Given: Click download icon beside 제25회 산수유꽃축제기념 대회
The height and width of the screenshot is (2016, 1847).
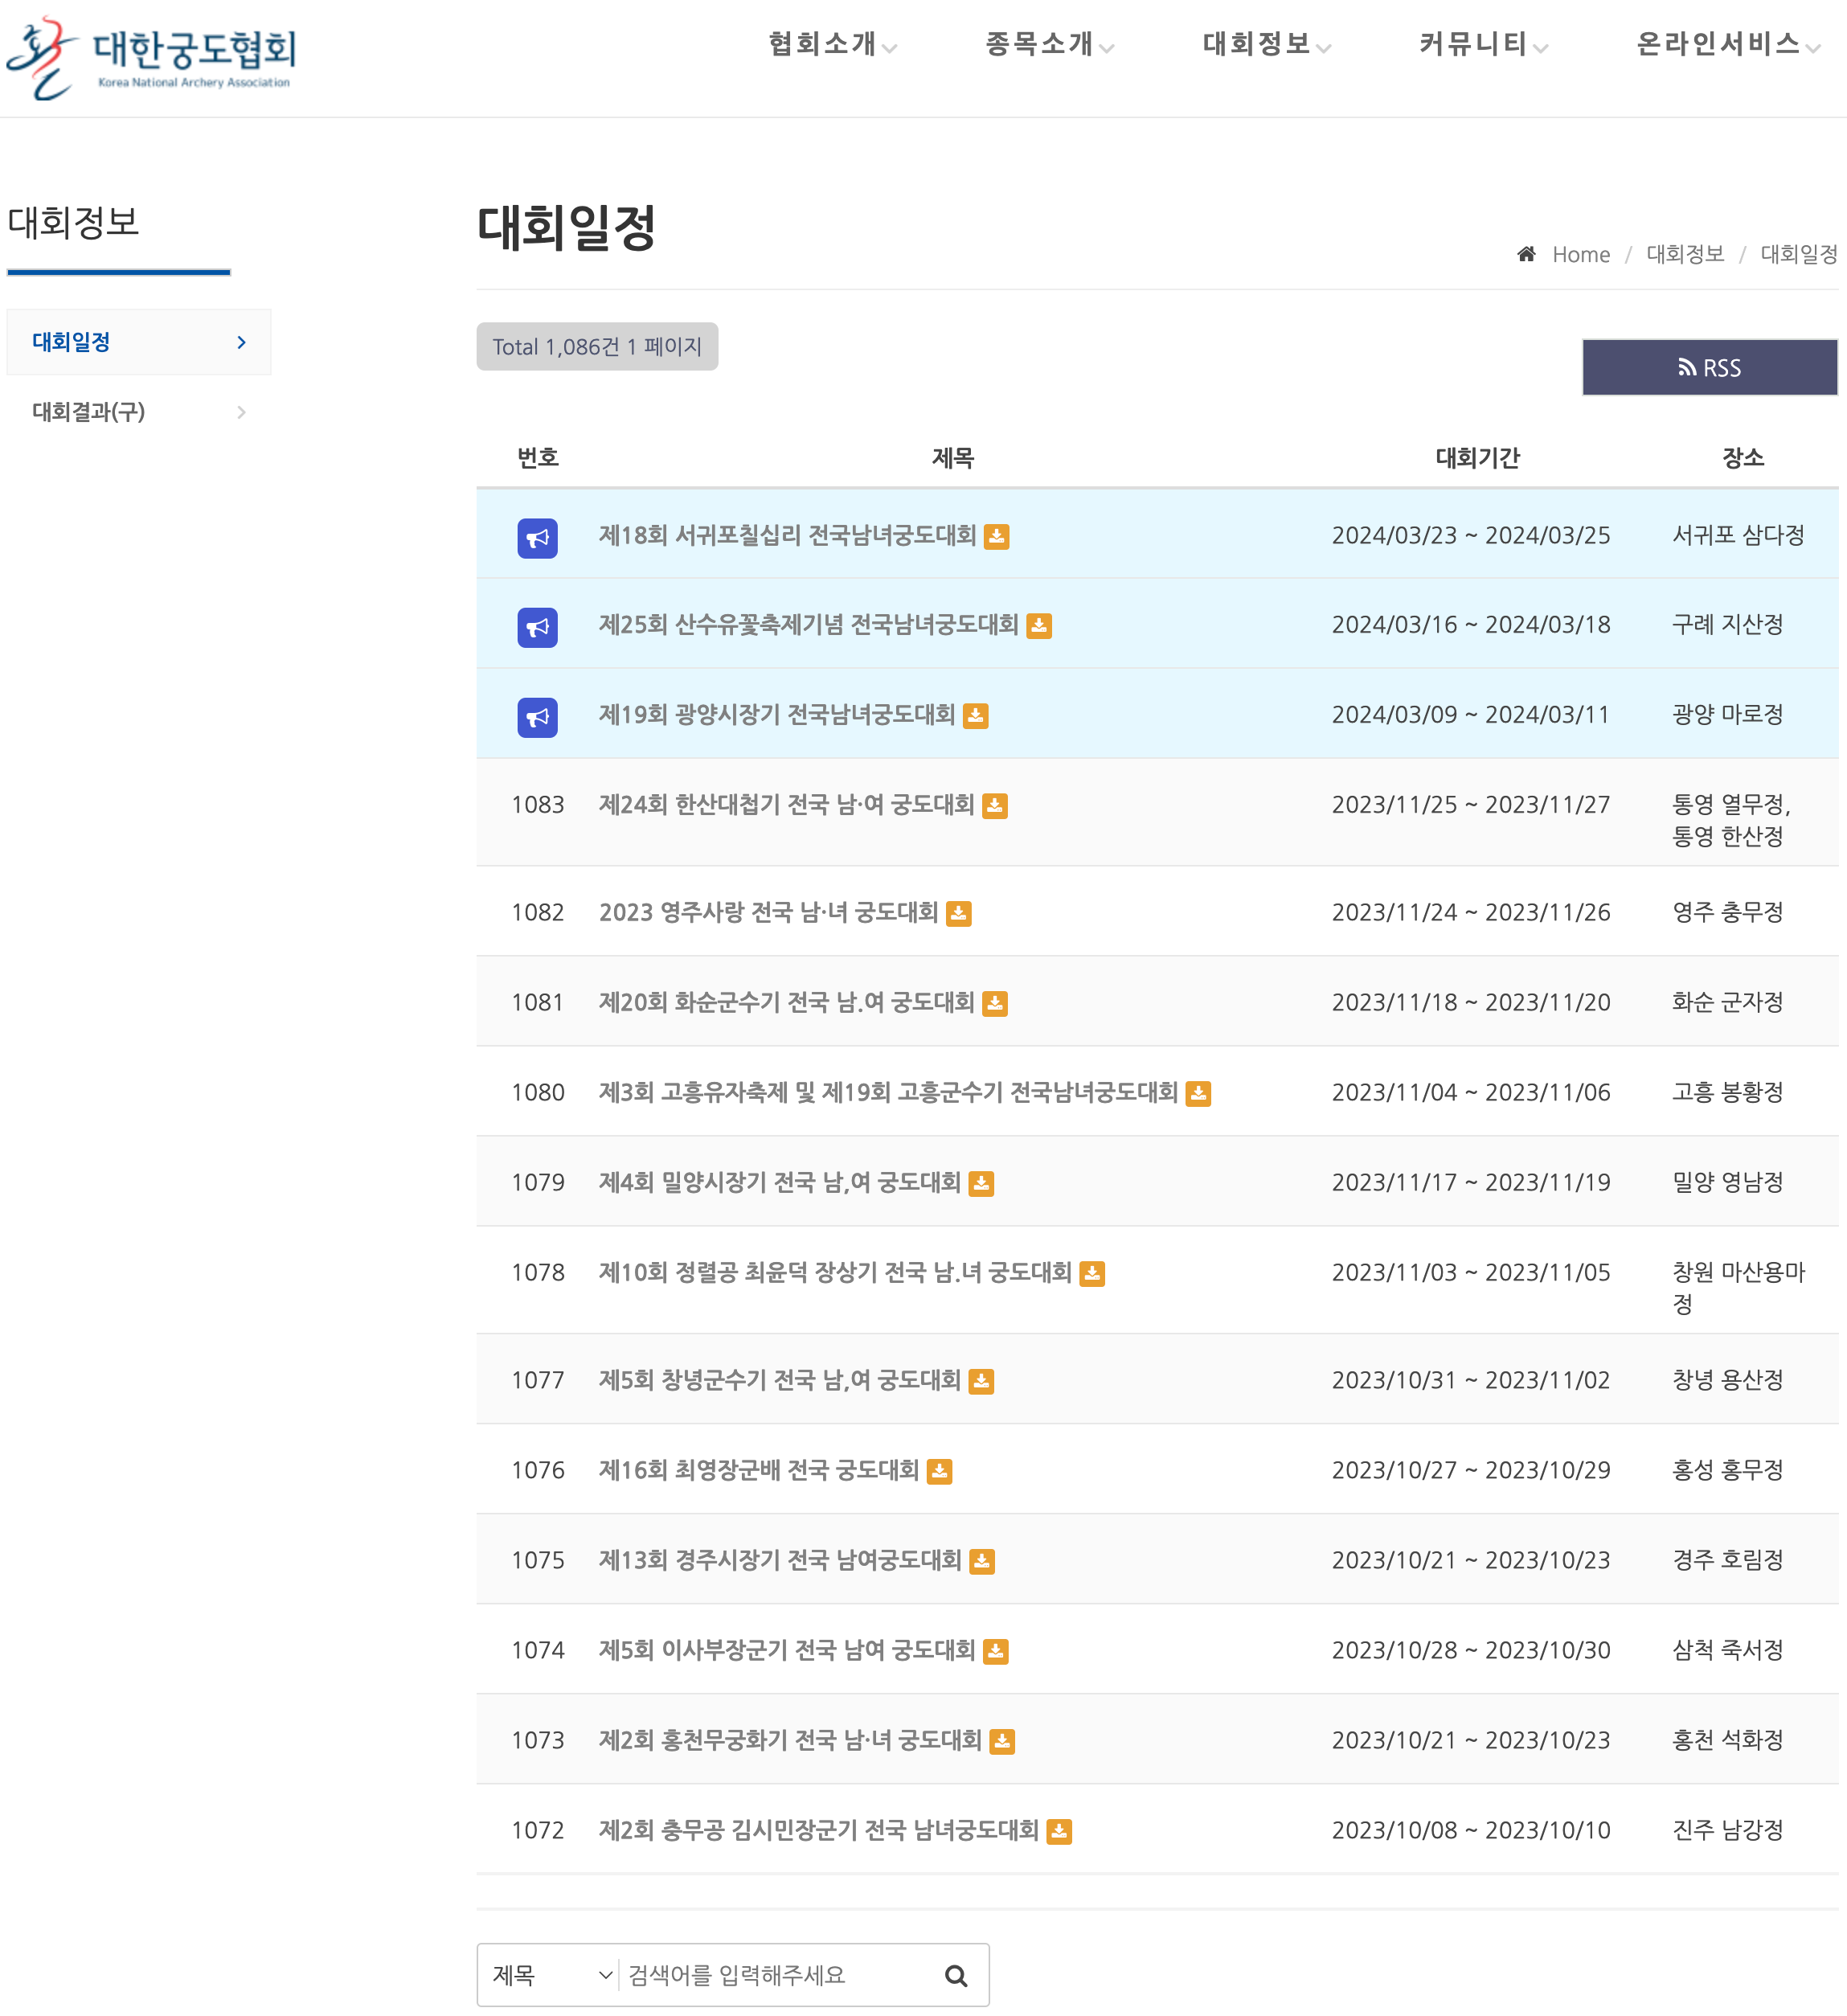Looking at the screenshot, I should pyautogui.click(x=1038, y=626).
